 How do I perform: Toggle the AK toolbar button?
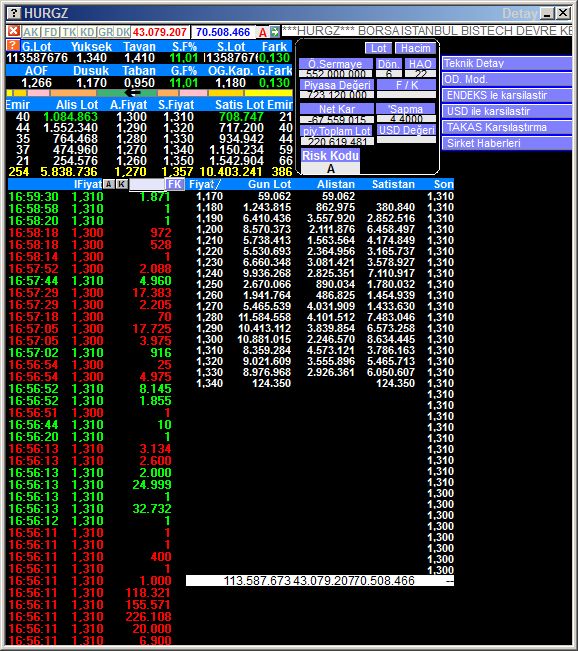[31, 32]
